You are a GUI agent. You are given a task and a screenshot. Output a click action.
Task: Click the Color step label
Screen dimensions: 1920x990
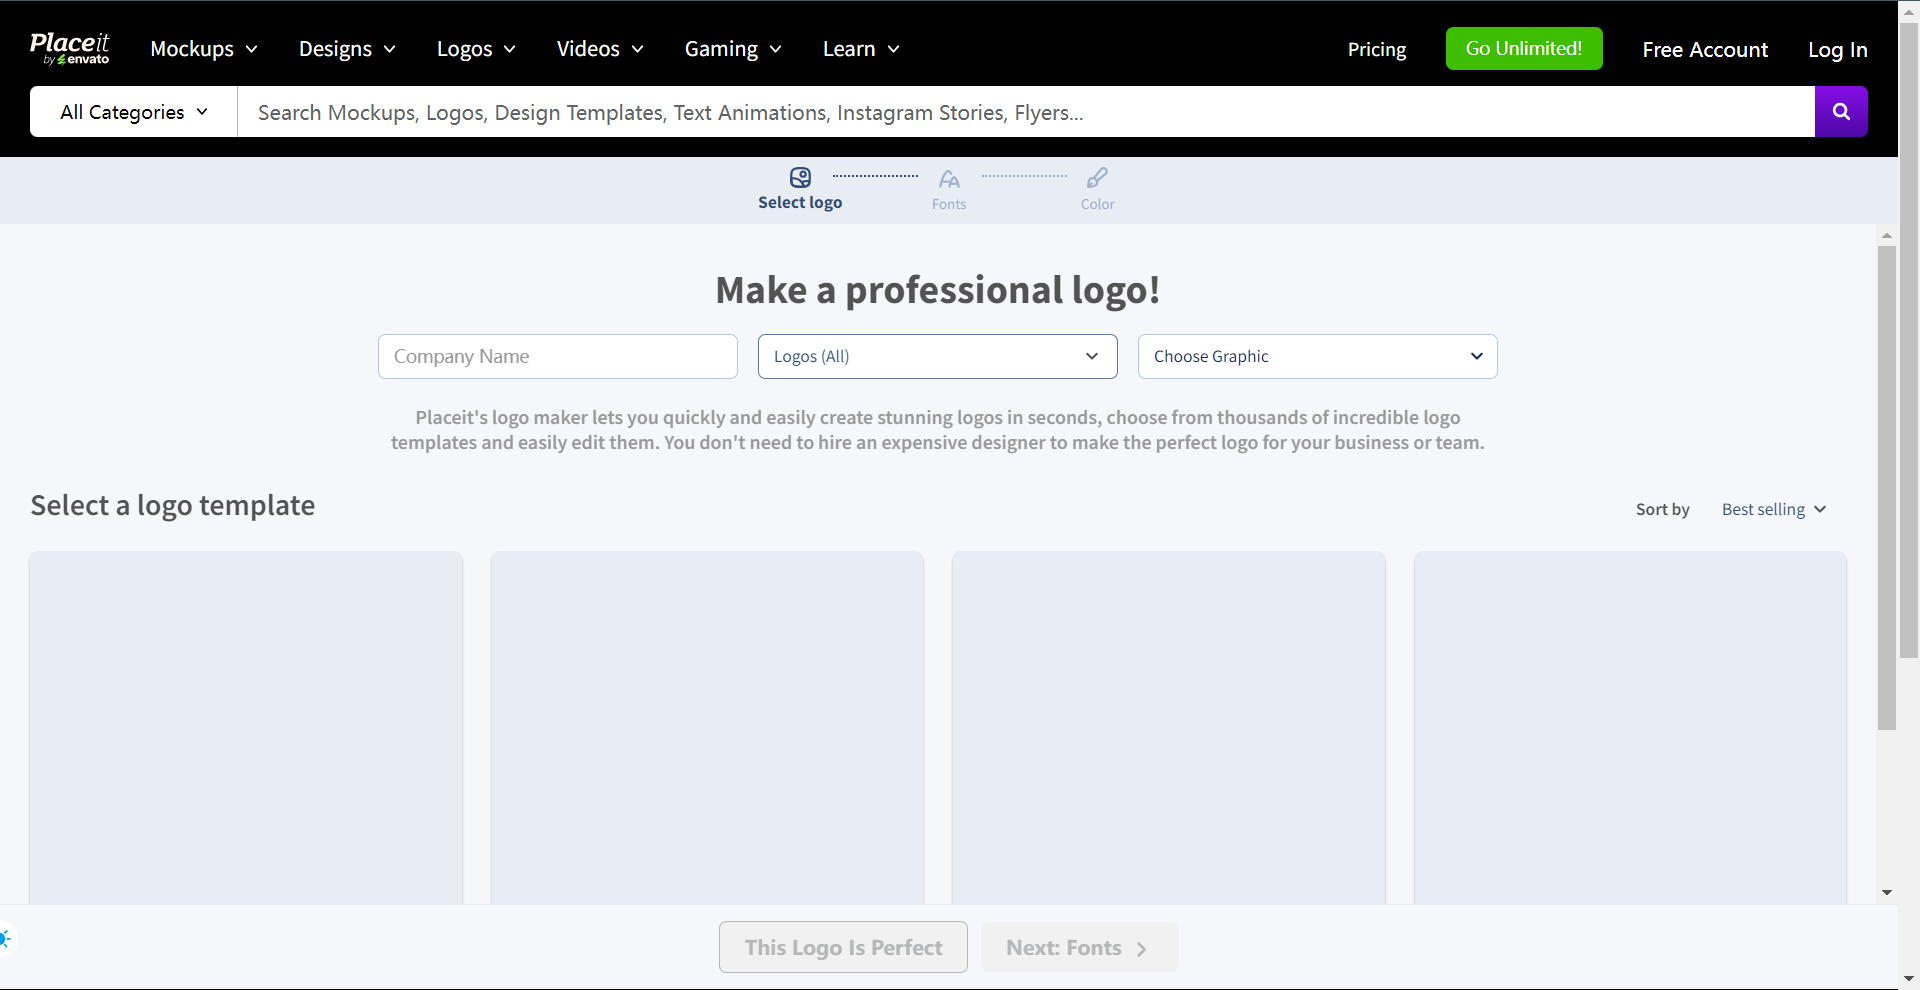point(1097,204)
